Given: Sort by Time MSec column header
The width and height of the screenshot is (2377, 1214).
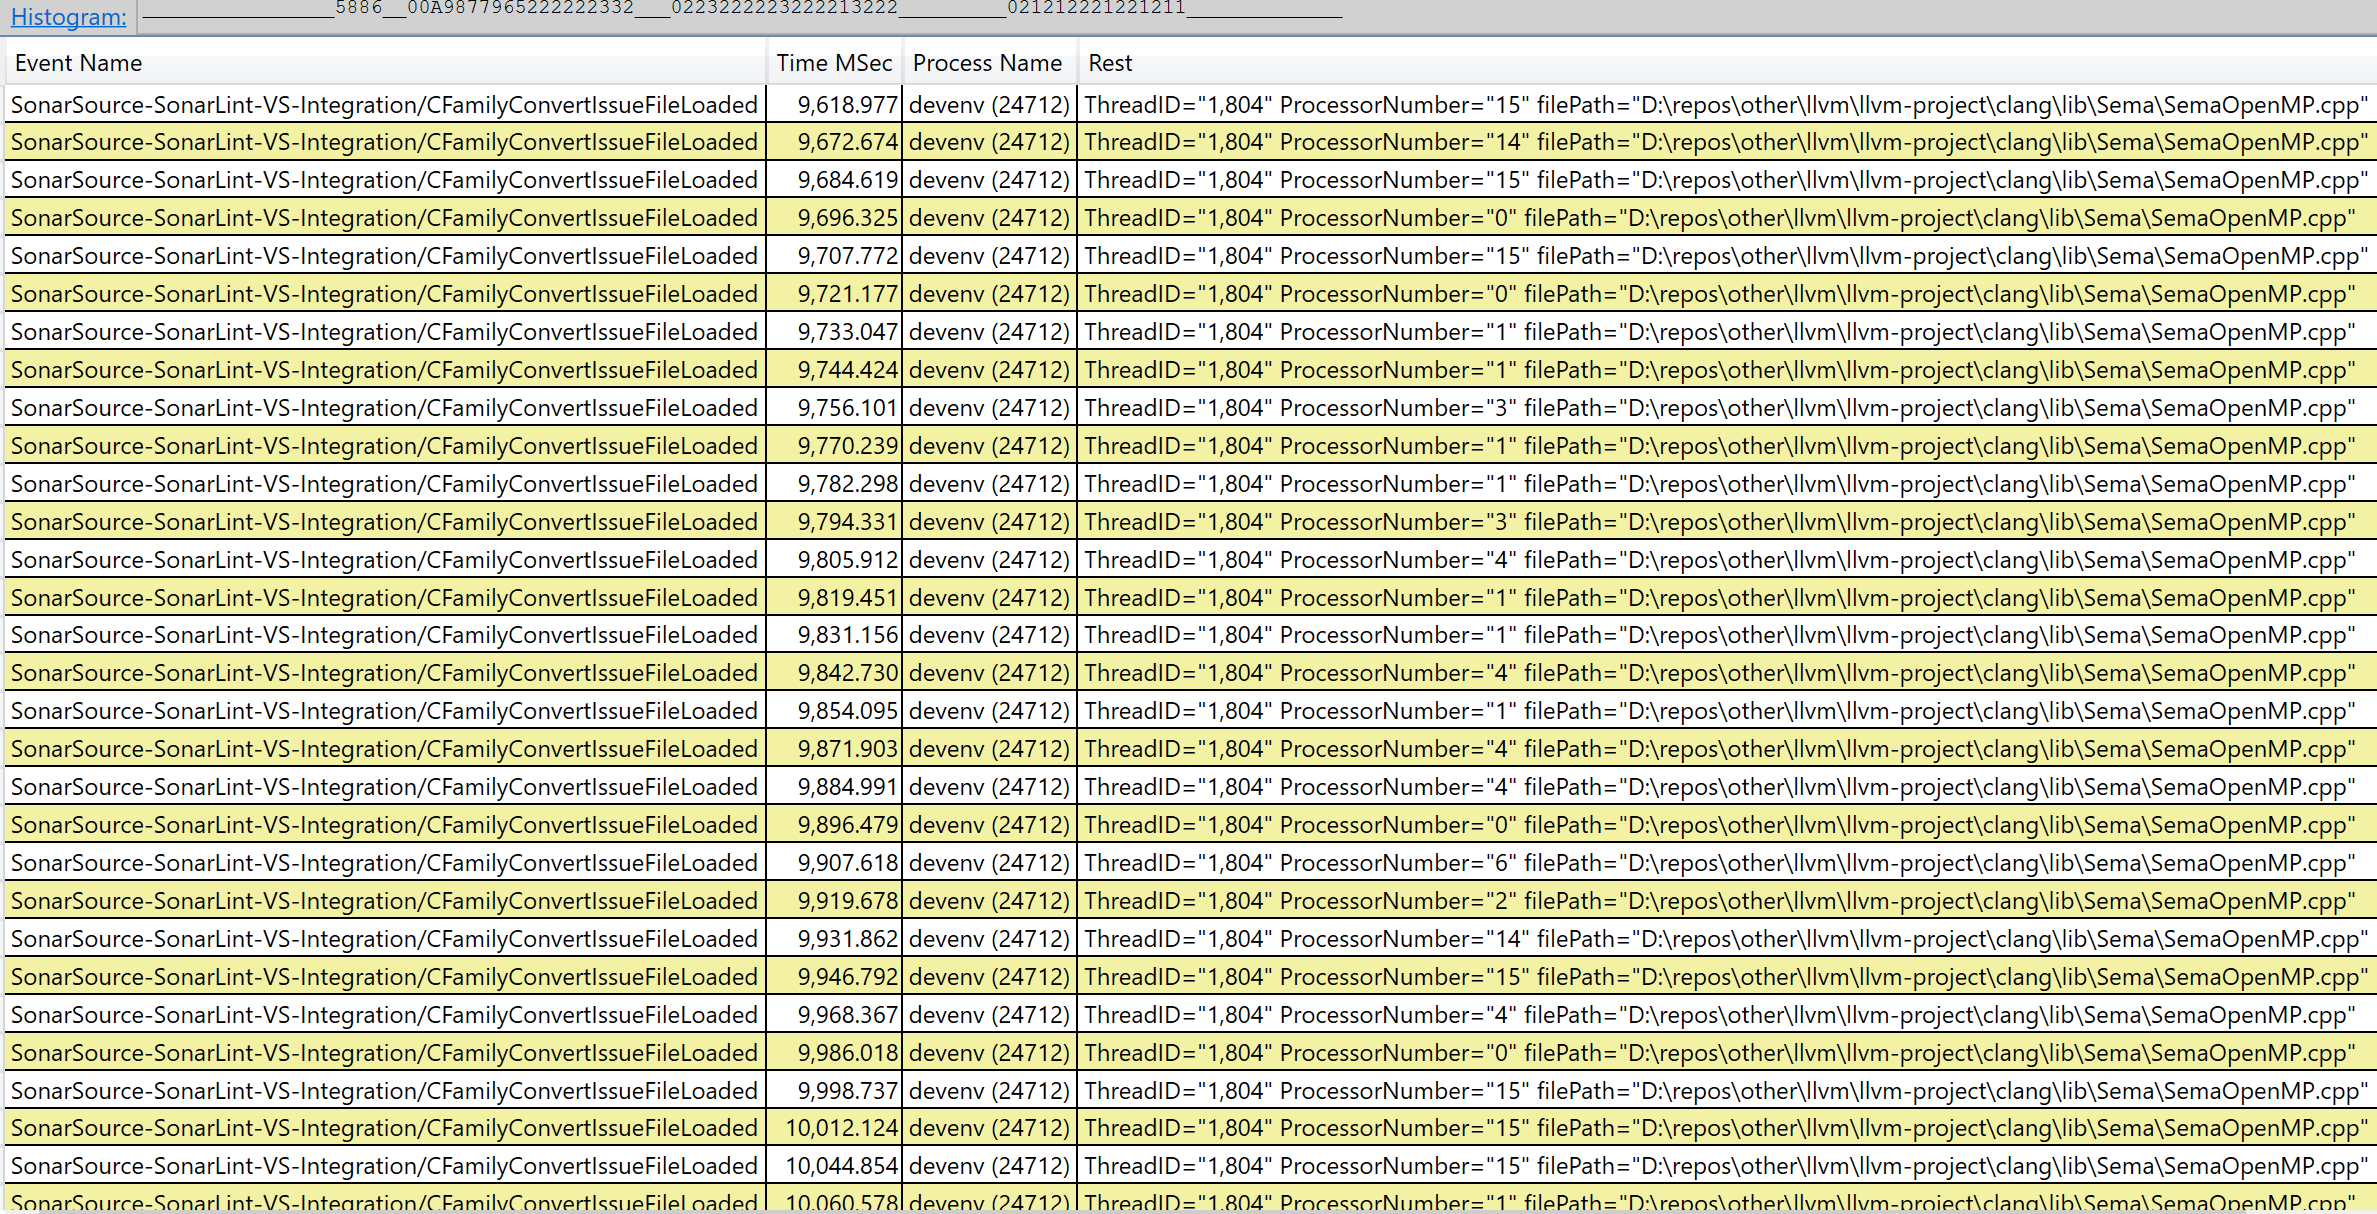Looking at the screenshot, I should pos(833,63).
